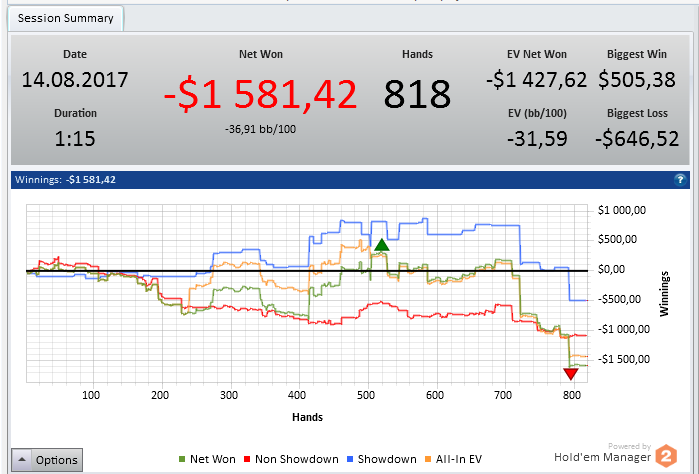The width and height of the screenshot is (699, 474).
Task: Toggle the All-In EV legend entry
Action: (x=453, y=459)
